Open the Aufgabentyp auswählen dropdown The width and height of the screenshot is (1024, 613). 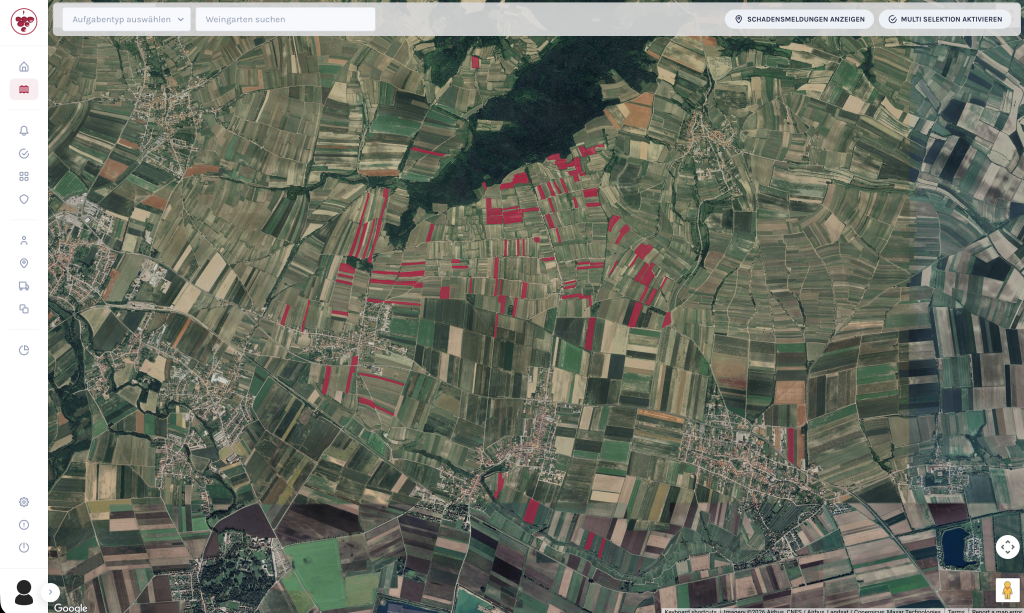126,19
